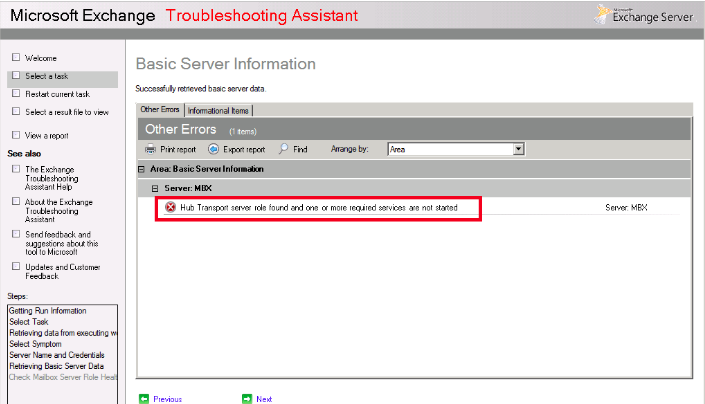This screenshot has height=404, width=705.
Task: Tick the Restart current task checkbox
Action: [16, 93]
